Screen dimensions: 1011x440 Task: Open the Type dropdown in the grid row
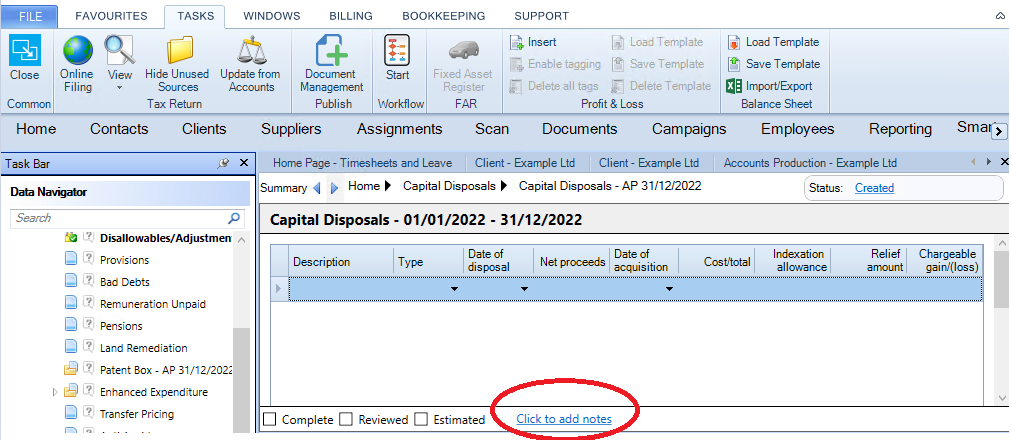(454, 289)
